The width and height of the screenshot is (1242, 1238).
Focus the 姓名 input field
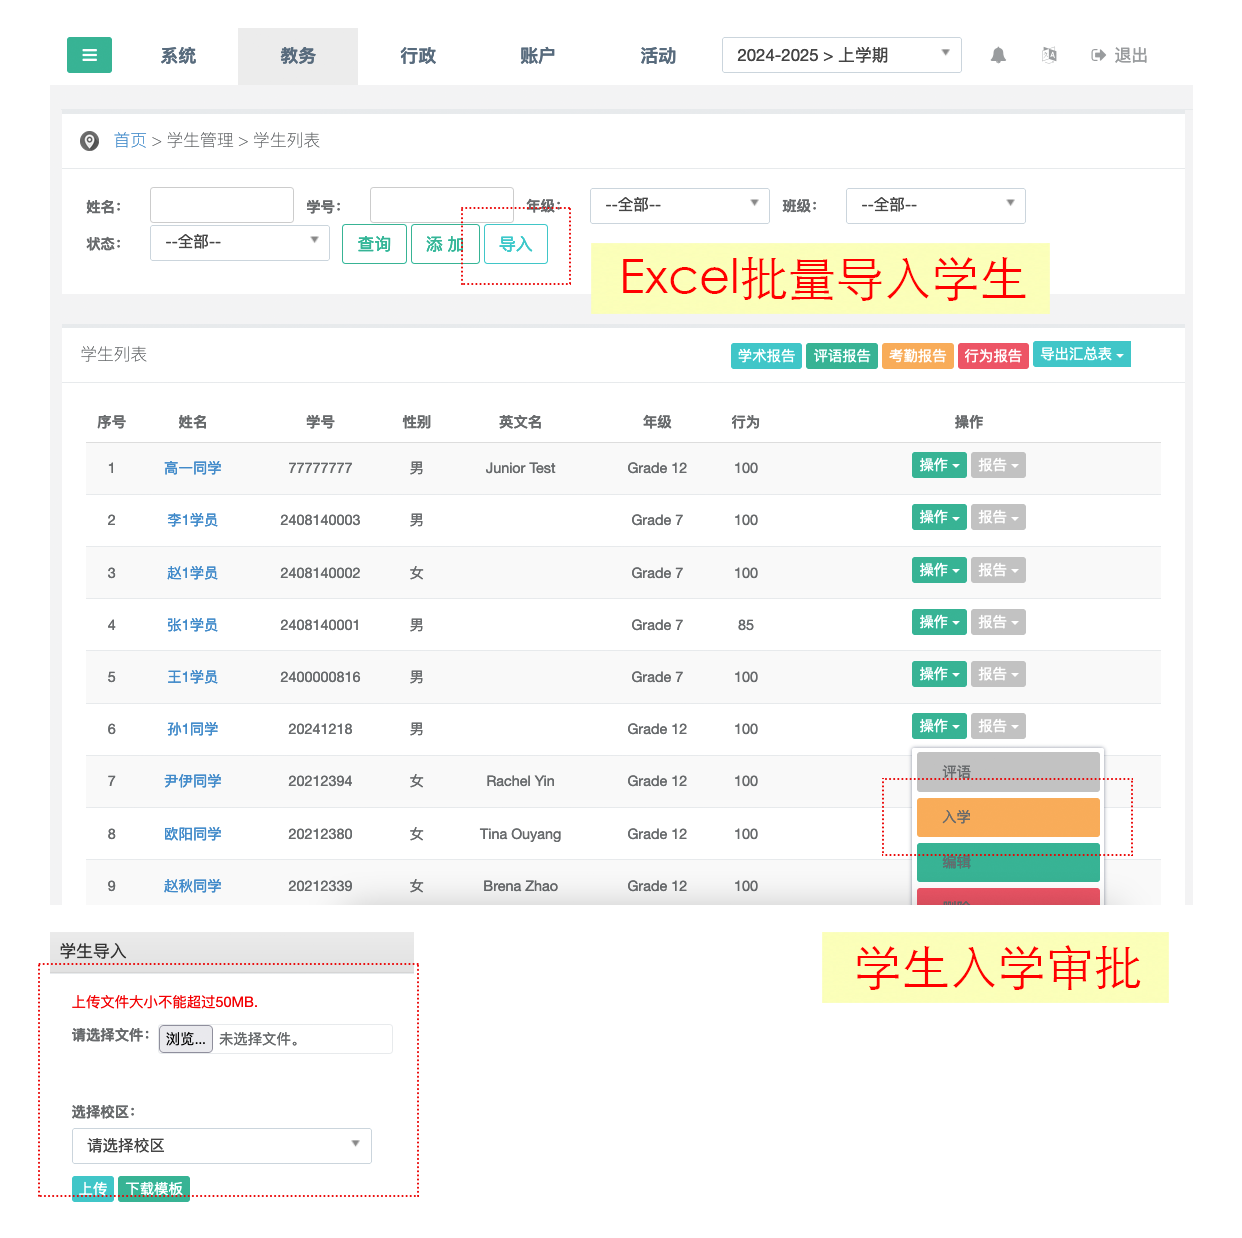(x=222, y=205)
